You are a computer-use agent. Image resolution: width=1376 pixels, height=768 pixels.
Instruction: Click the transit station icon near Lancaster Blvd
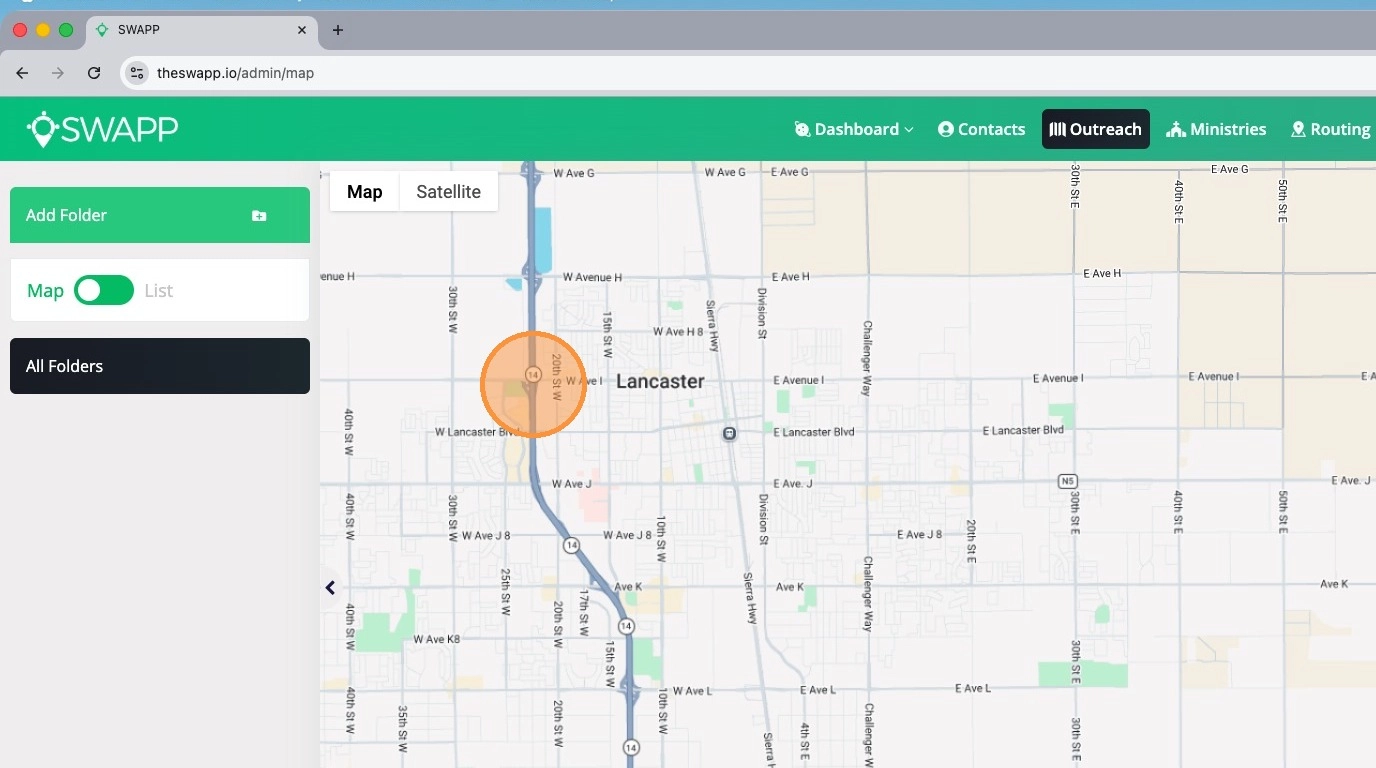[730, 433]
